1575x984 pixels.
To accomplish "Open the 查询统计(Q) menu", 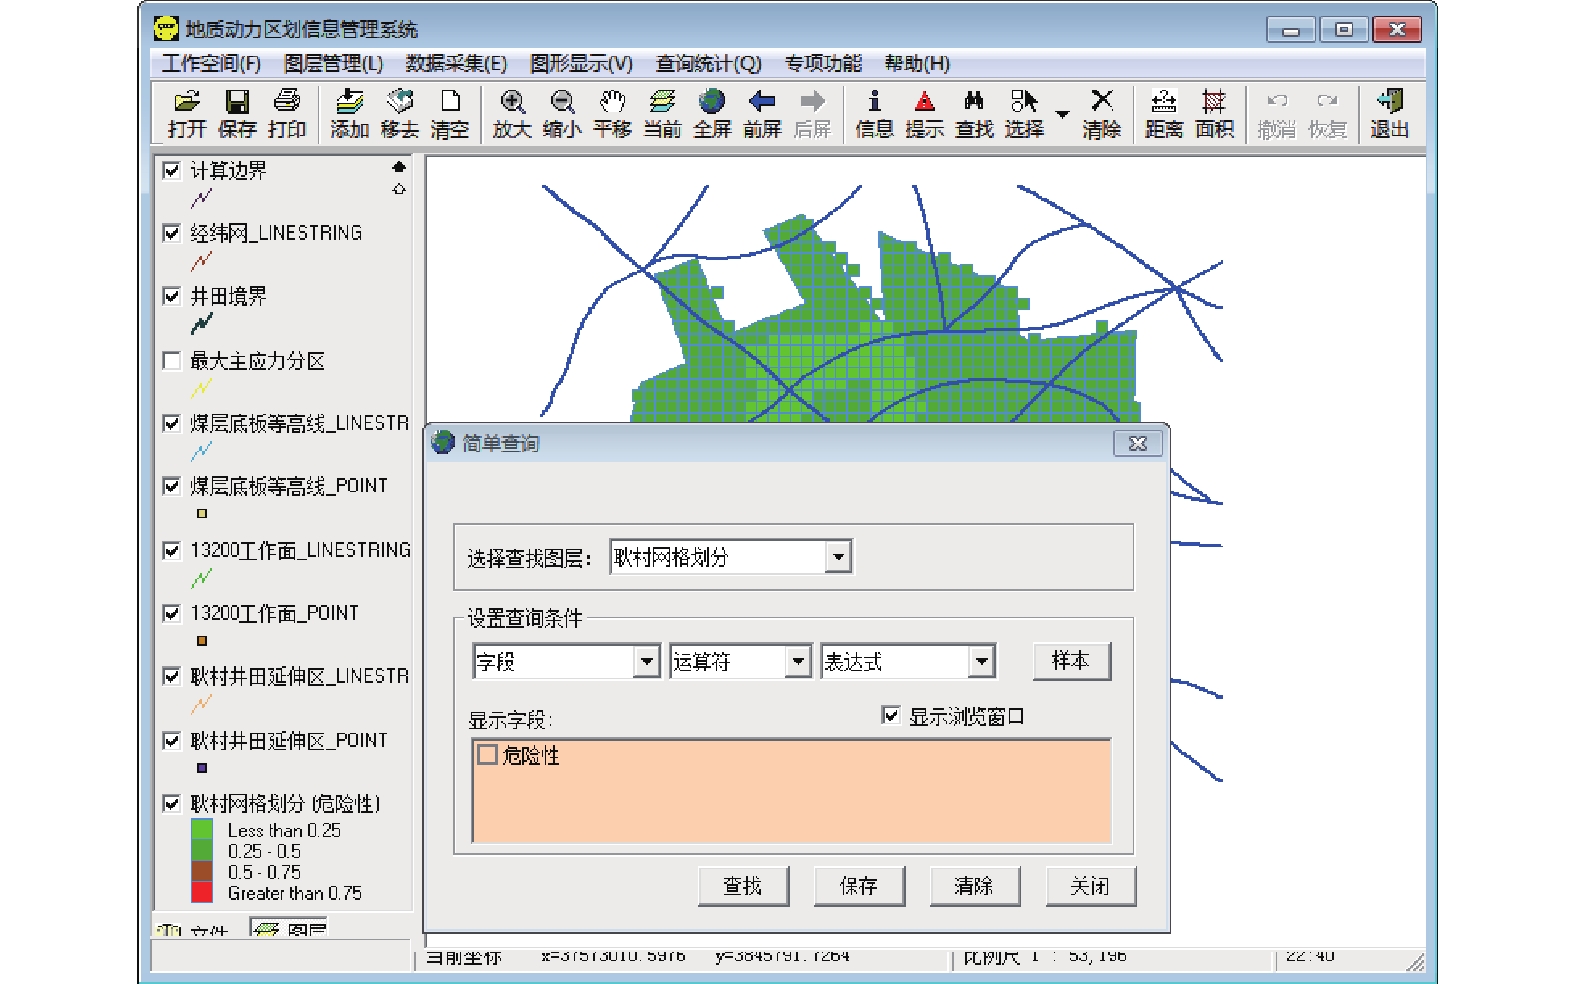I will point(708,64).
